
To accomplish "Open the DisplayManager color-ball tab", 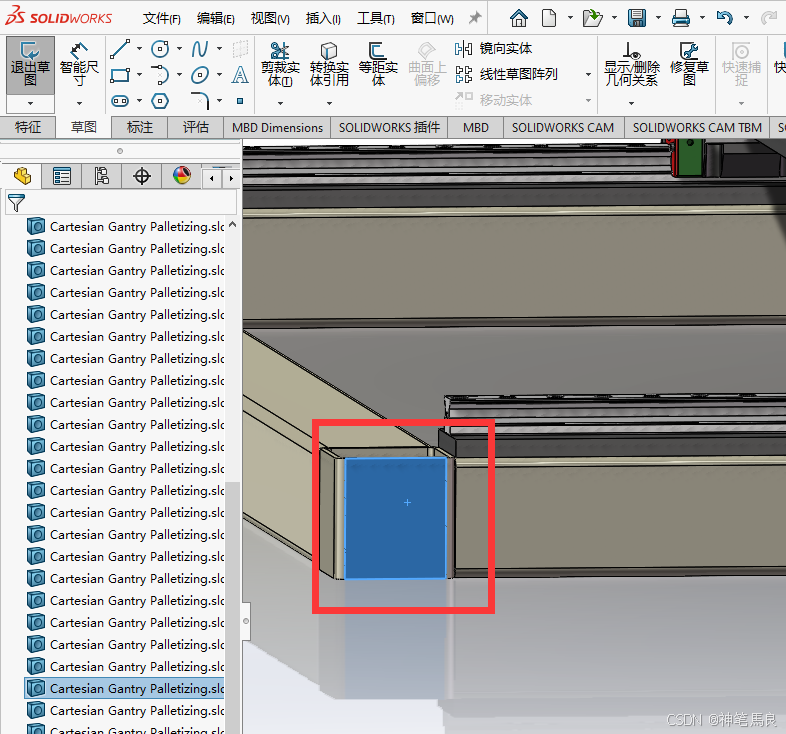I will (x=181, y=176).
